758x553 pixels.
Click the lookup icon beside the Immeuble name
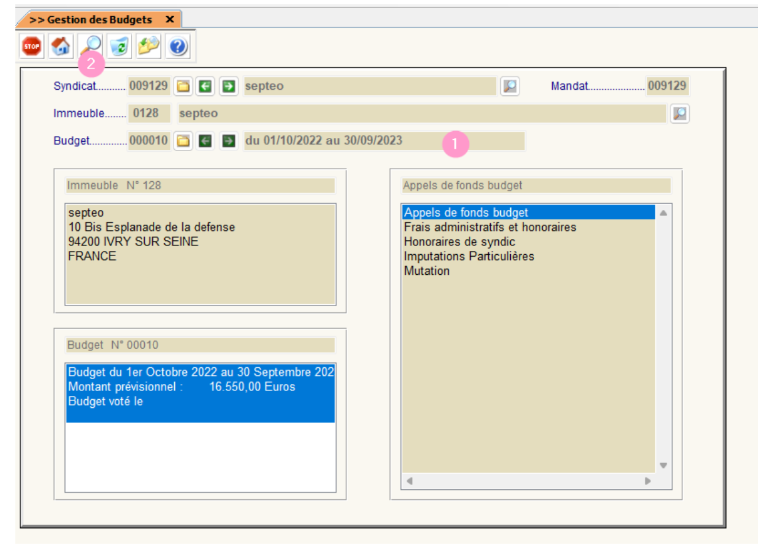(x=680, y=113)
